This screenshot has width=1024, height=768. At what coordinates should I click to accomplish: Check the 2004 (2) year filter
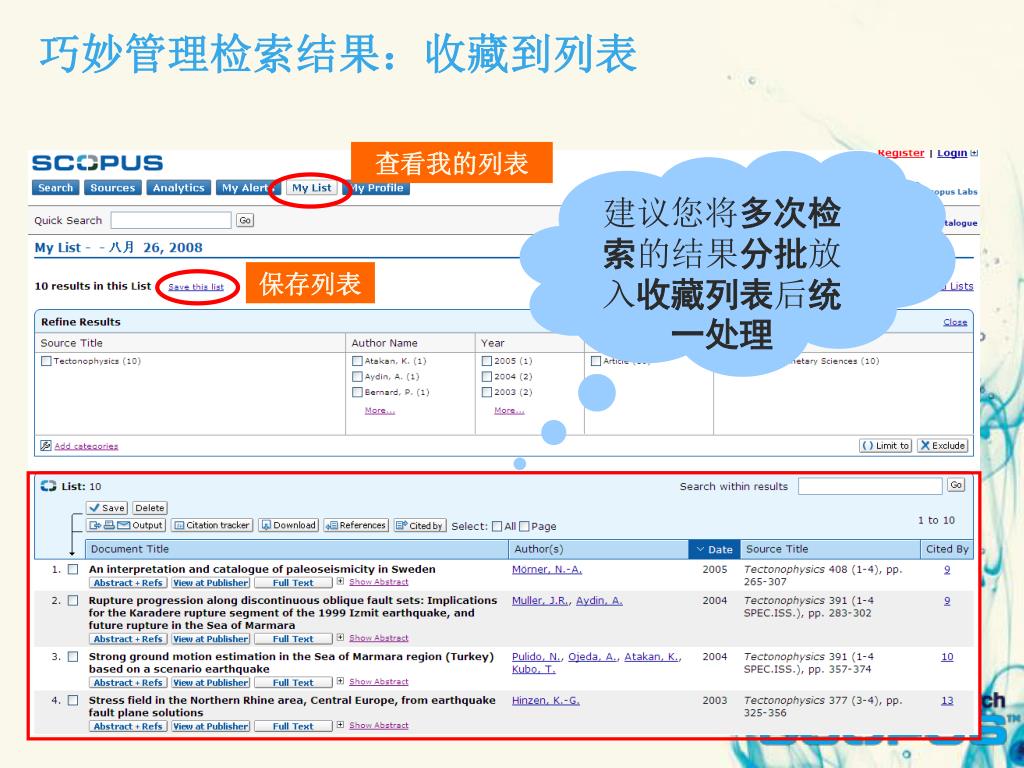pos(487,377)
